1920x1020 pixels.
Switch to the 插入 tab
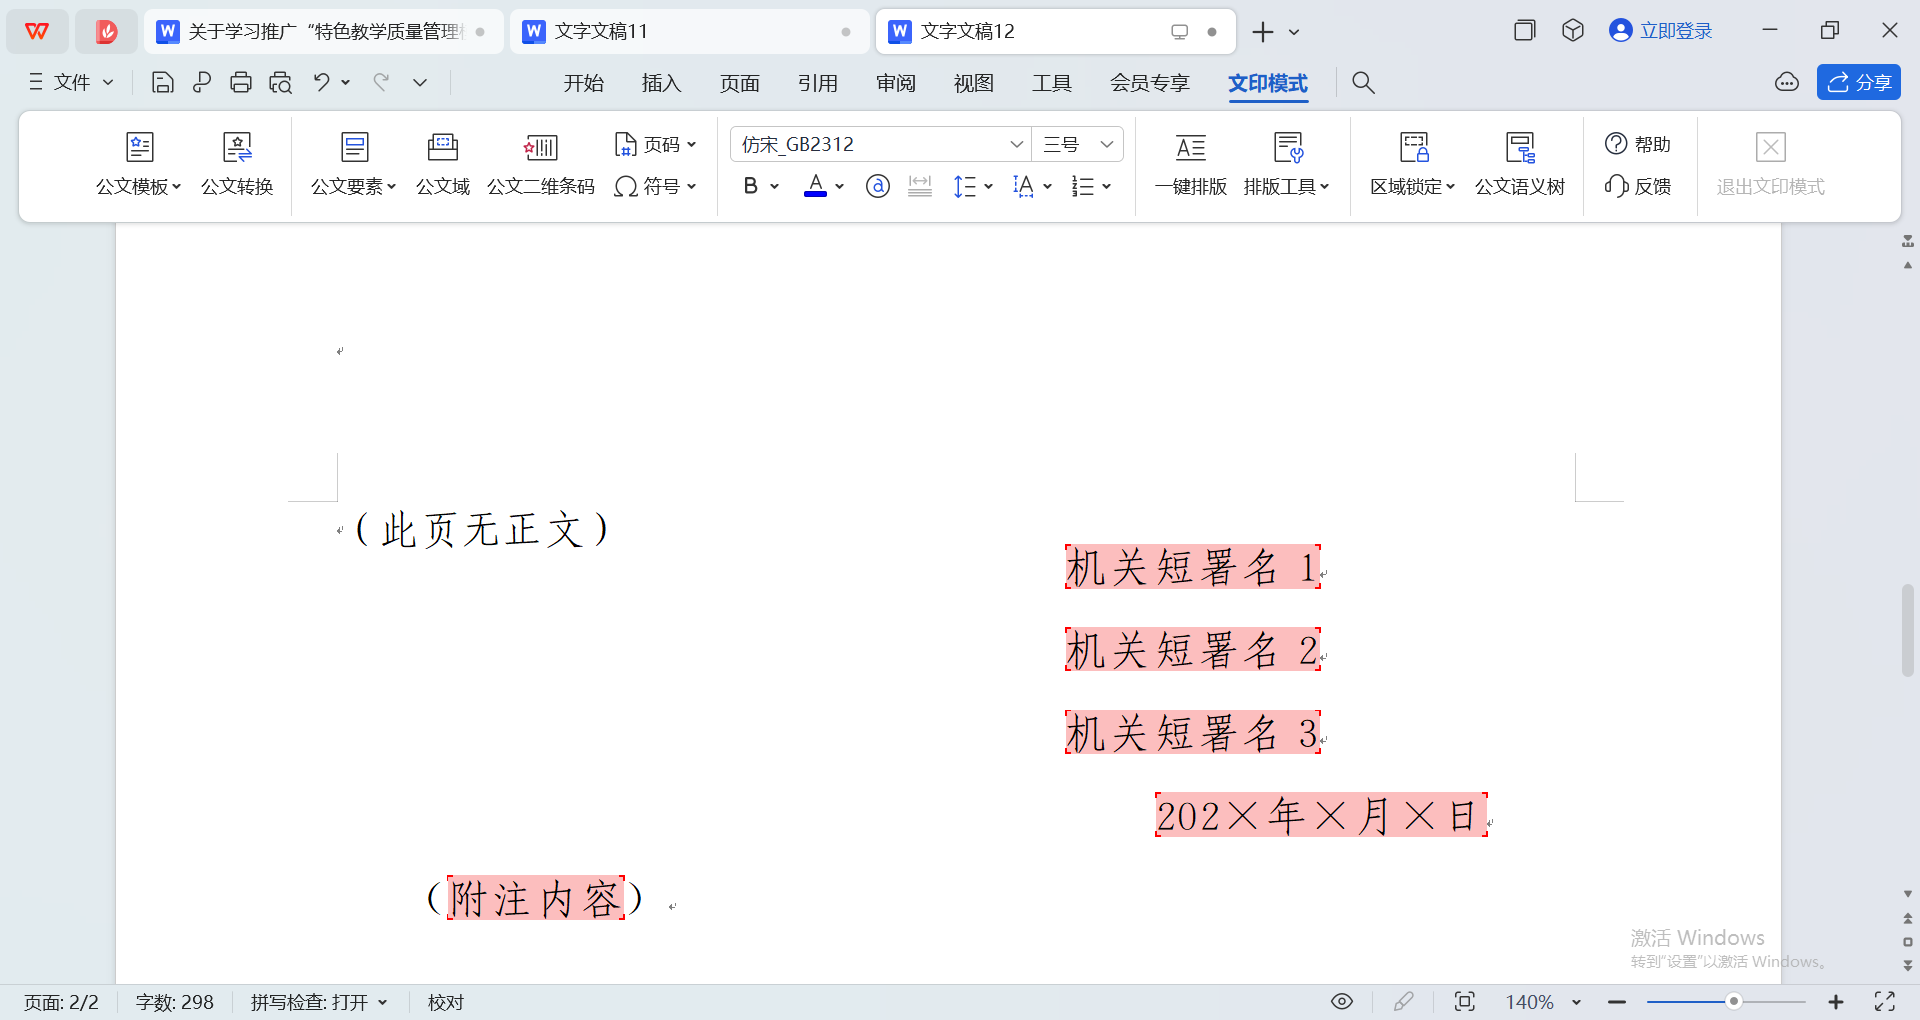(x=662, y=83)
